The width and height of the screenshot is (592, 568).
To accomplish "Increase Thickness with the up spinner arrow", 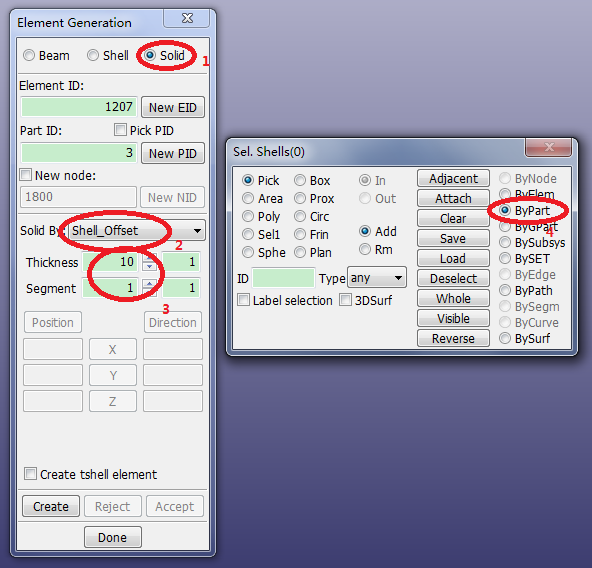I will (x=150, y=257).
